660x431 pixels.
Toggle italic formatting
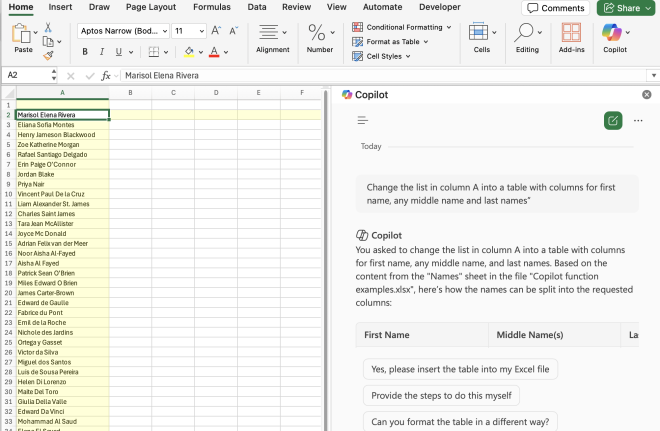[x=103, y=52]
